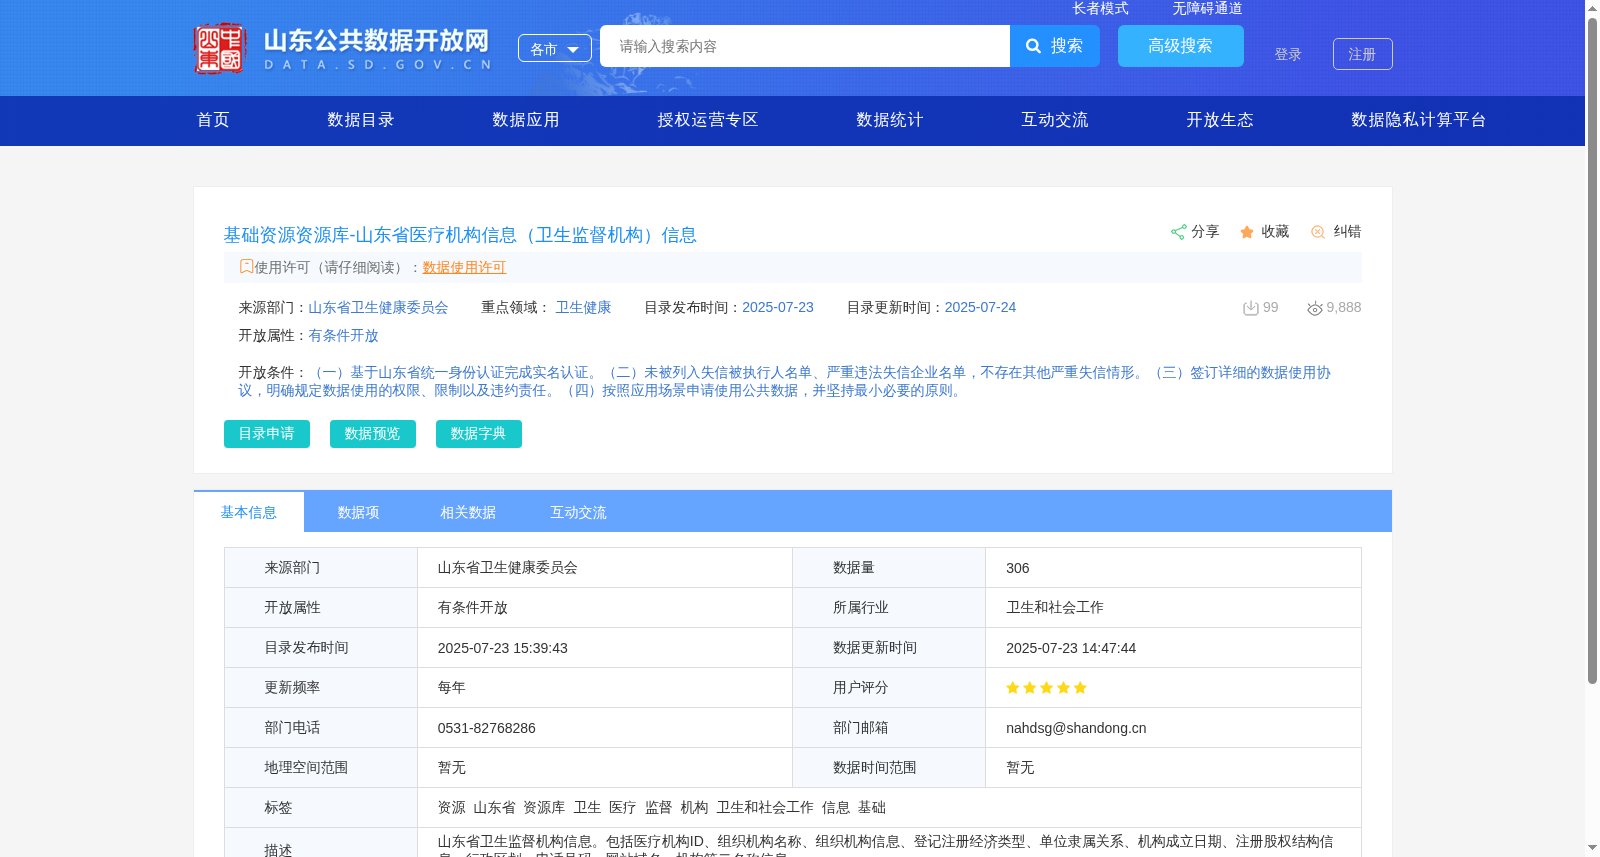The width and height of the screenshot is (1600, 857).
Task: Click the 卫生健康 key domain link
Action: [584, 307]
